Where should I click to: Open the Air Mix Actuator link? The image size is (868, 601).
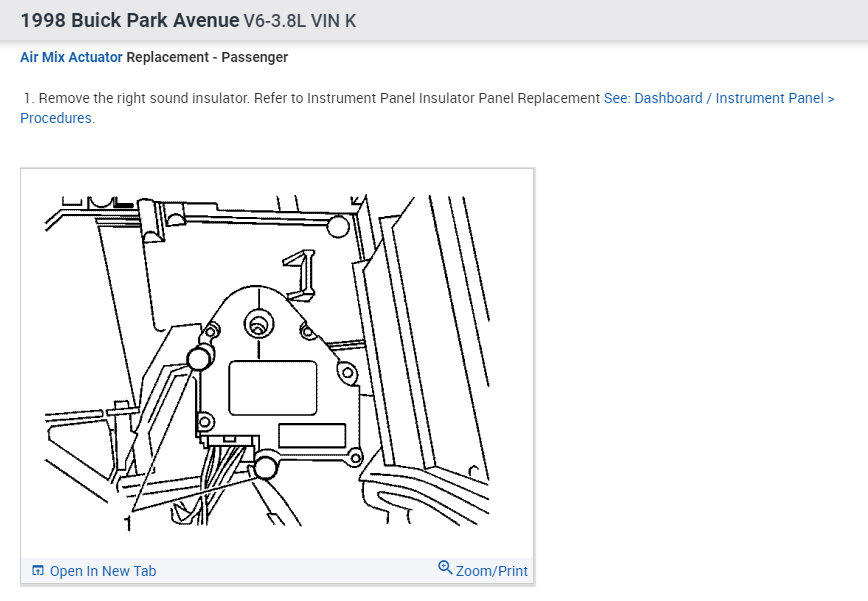point(71,57)
